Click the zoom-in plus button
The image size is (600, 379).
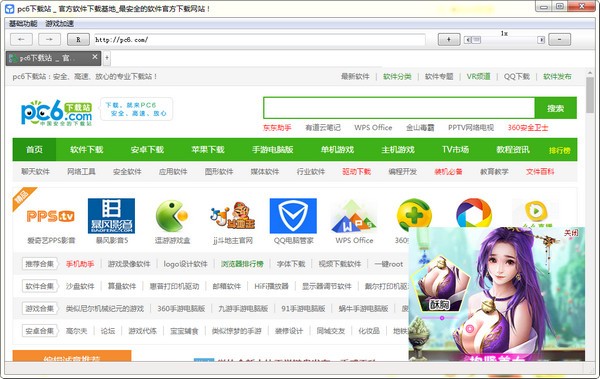point(448,39)
